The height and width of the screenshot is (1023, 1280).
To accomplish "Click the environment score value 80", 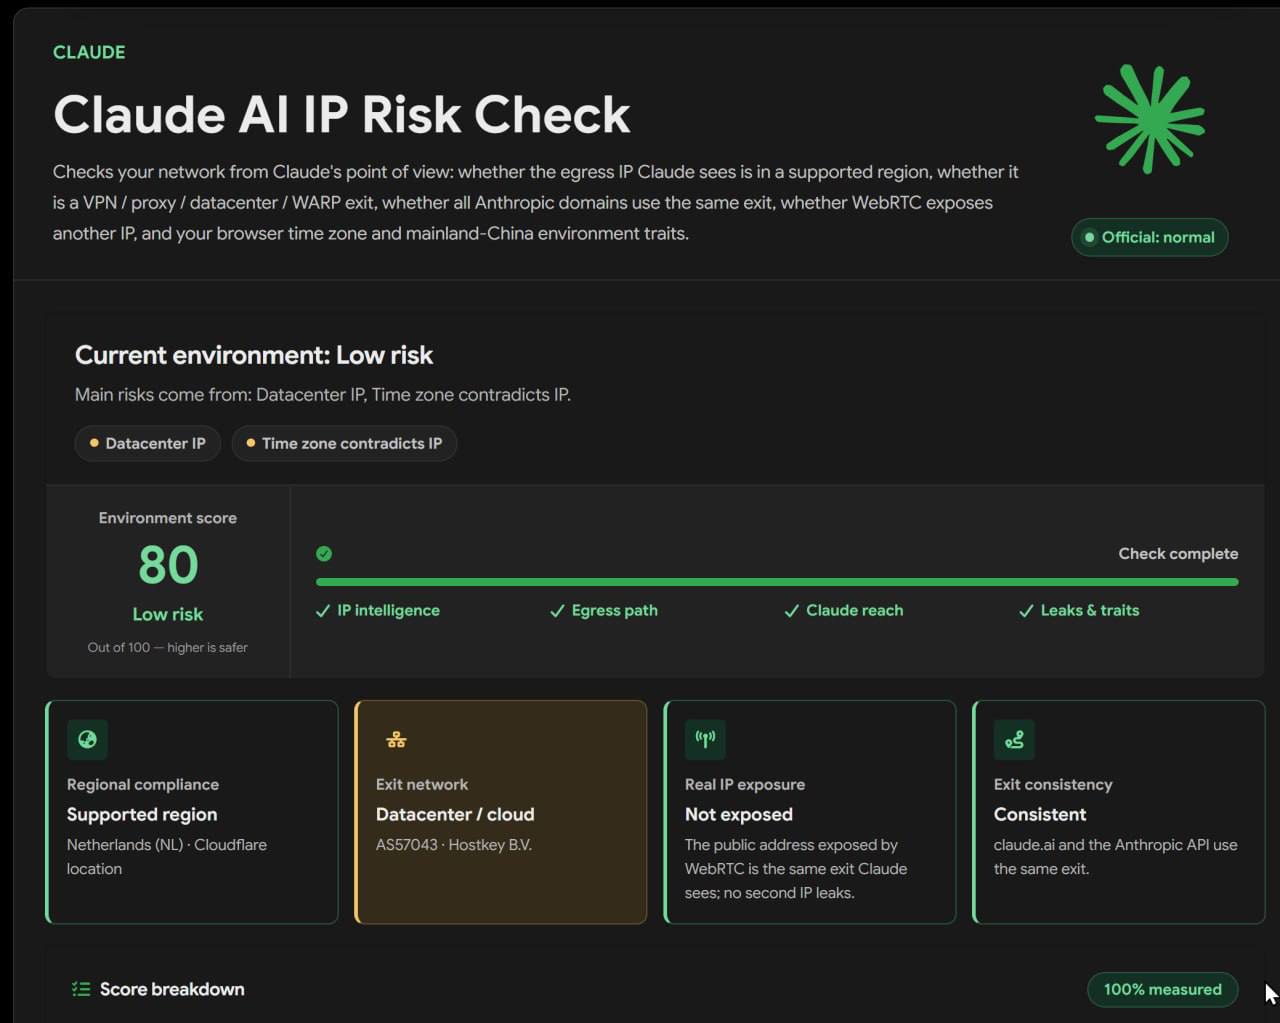I will click(168, 565).
